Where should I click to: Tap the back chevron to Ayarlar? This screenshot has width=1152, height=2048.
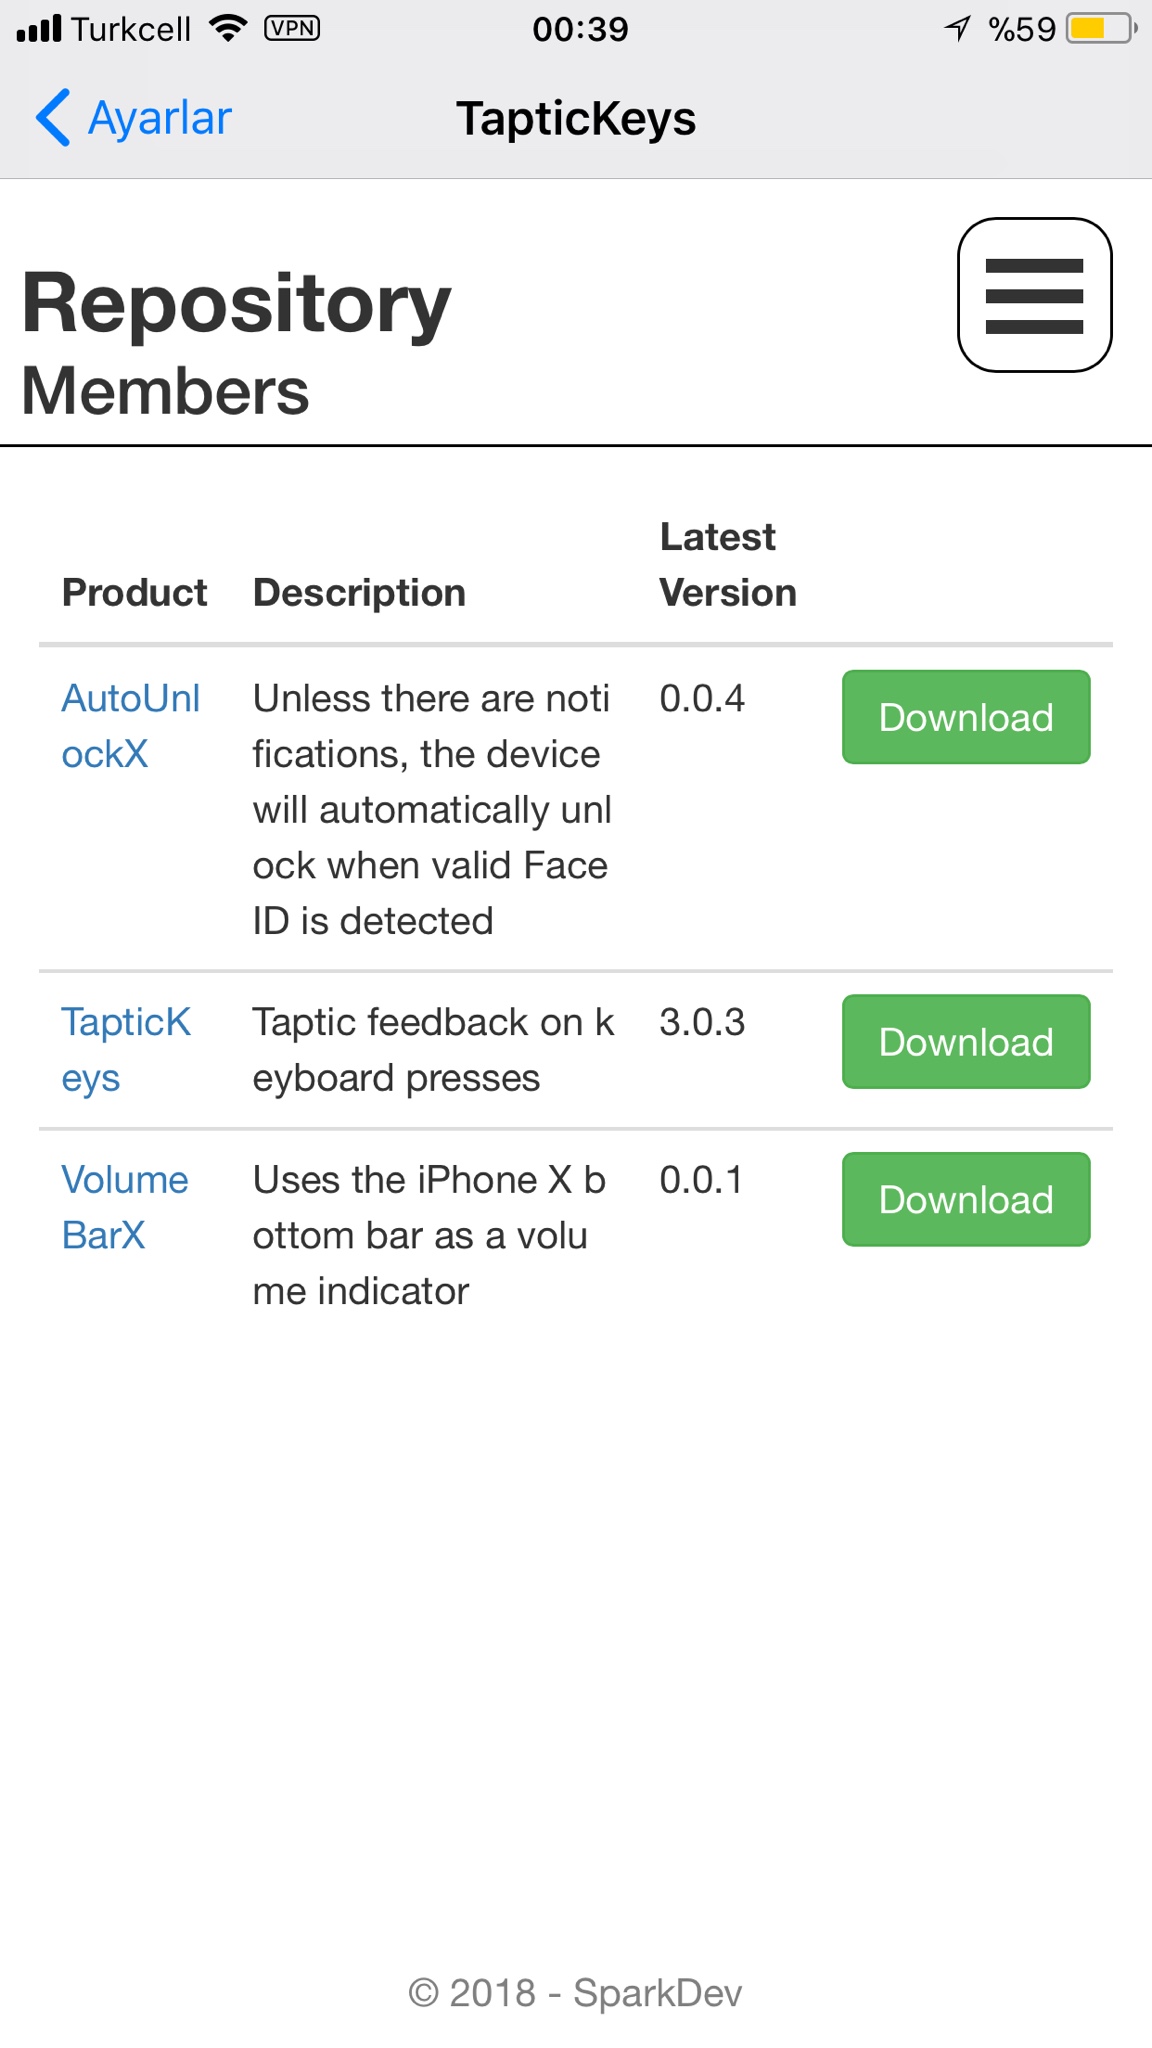(x=54, y=118)
